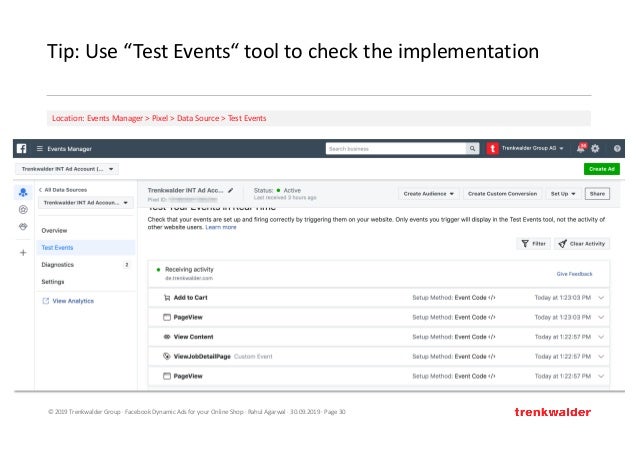Select Test Events in sidebar

[86, 247]
